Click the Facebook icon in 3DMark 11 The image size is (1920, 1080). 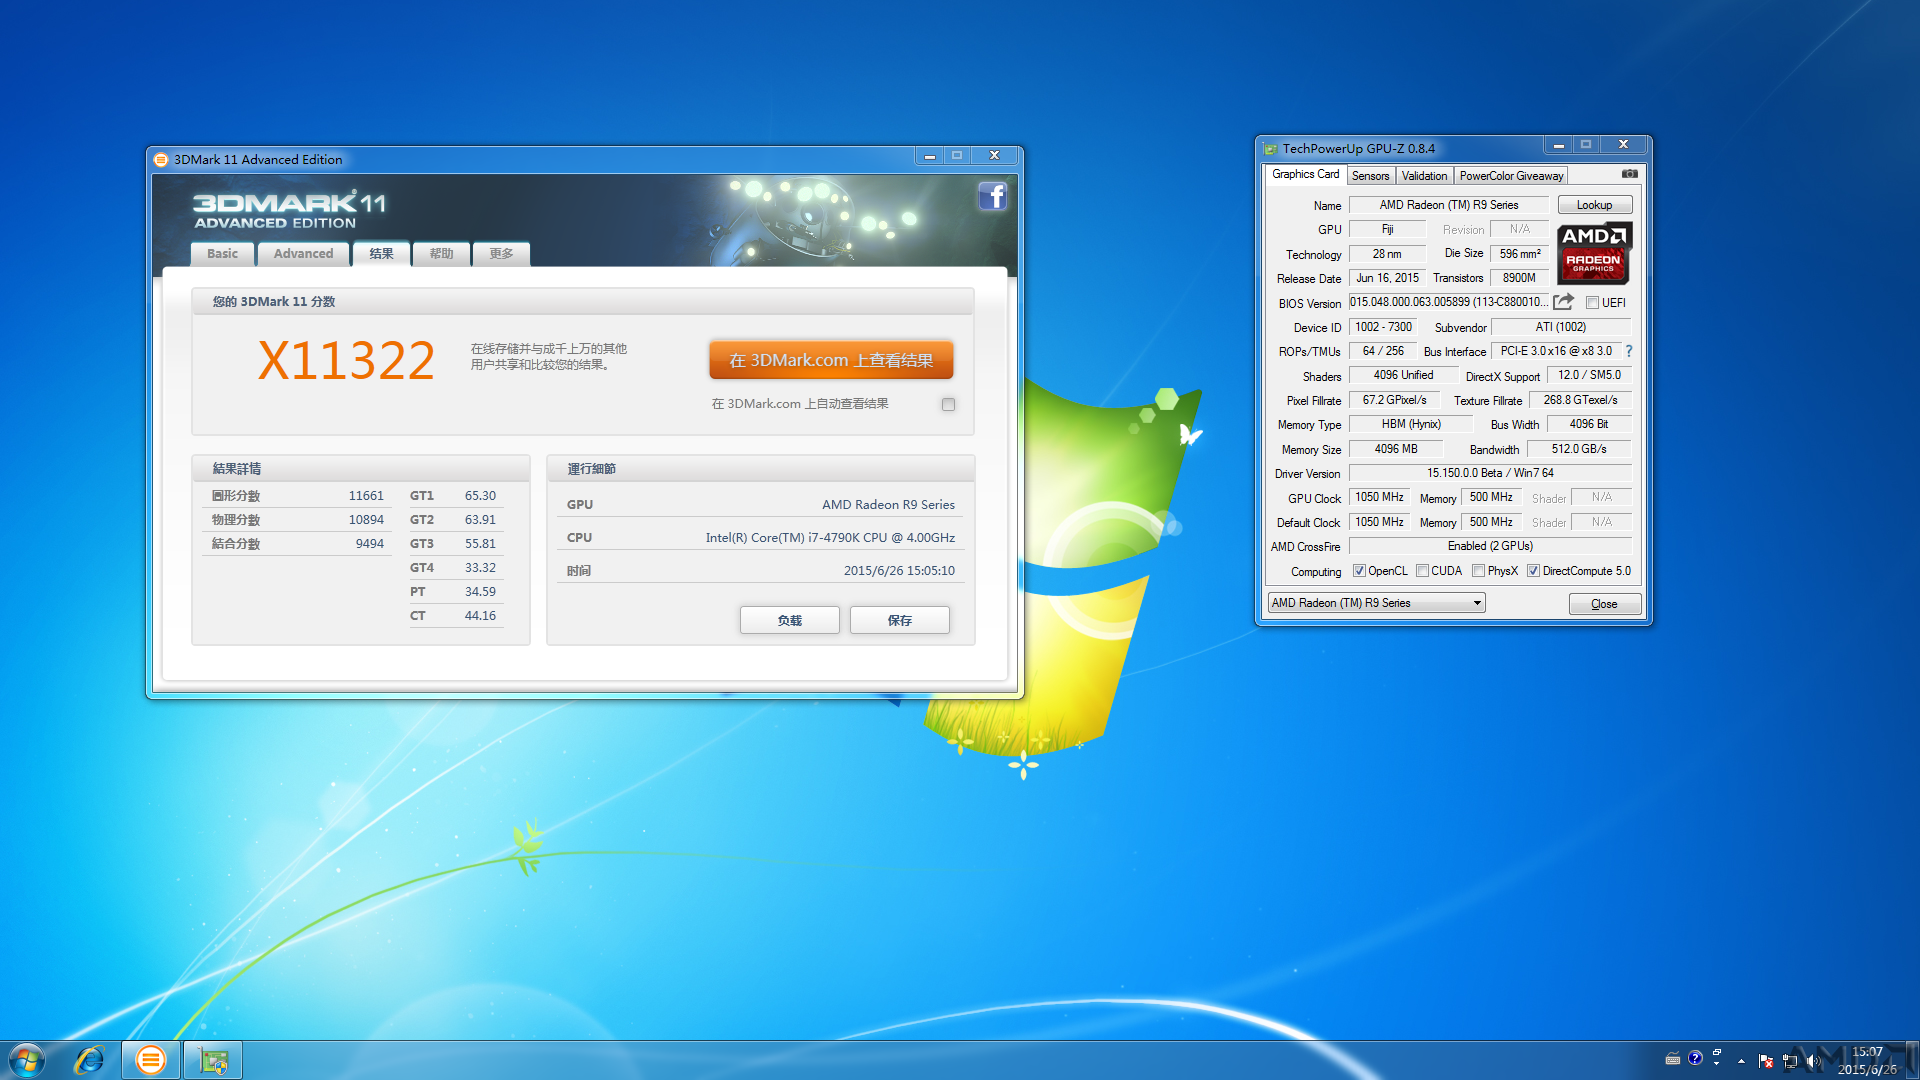click(x=992, y=196)
